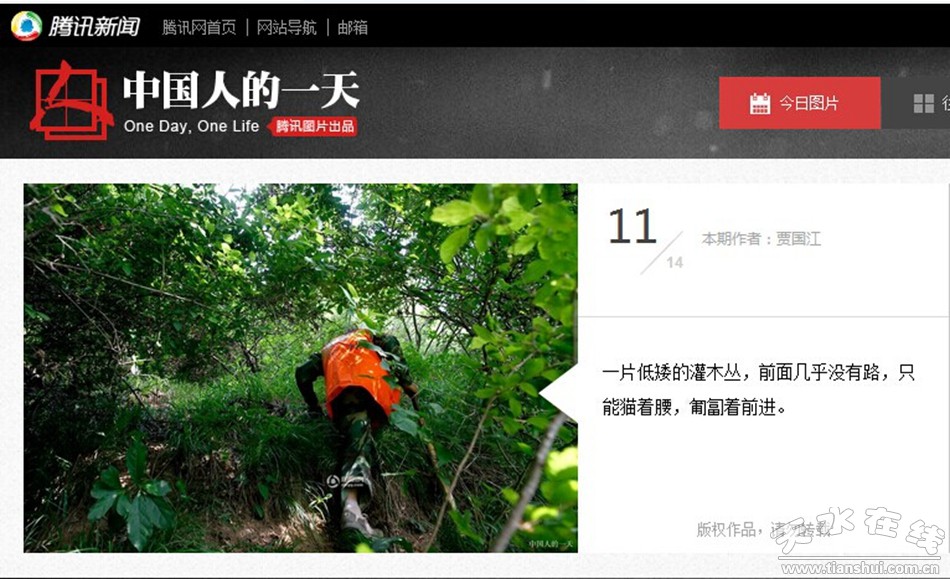The height and width of the screenshot is (579, 950).
Task: Click the Tencent News penguin logo icon
Action: (26, 26)
